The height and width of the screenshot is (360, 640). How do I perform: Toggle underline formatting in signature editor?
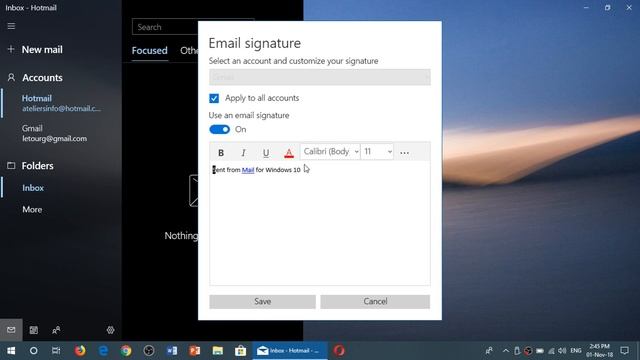pos(266,153)
